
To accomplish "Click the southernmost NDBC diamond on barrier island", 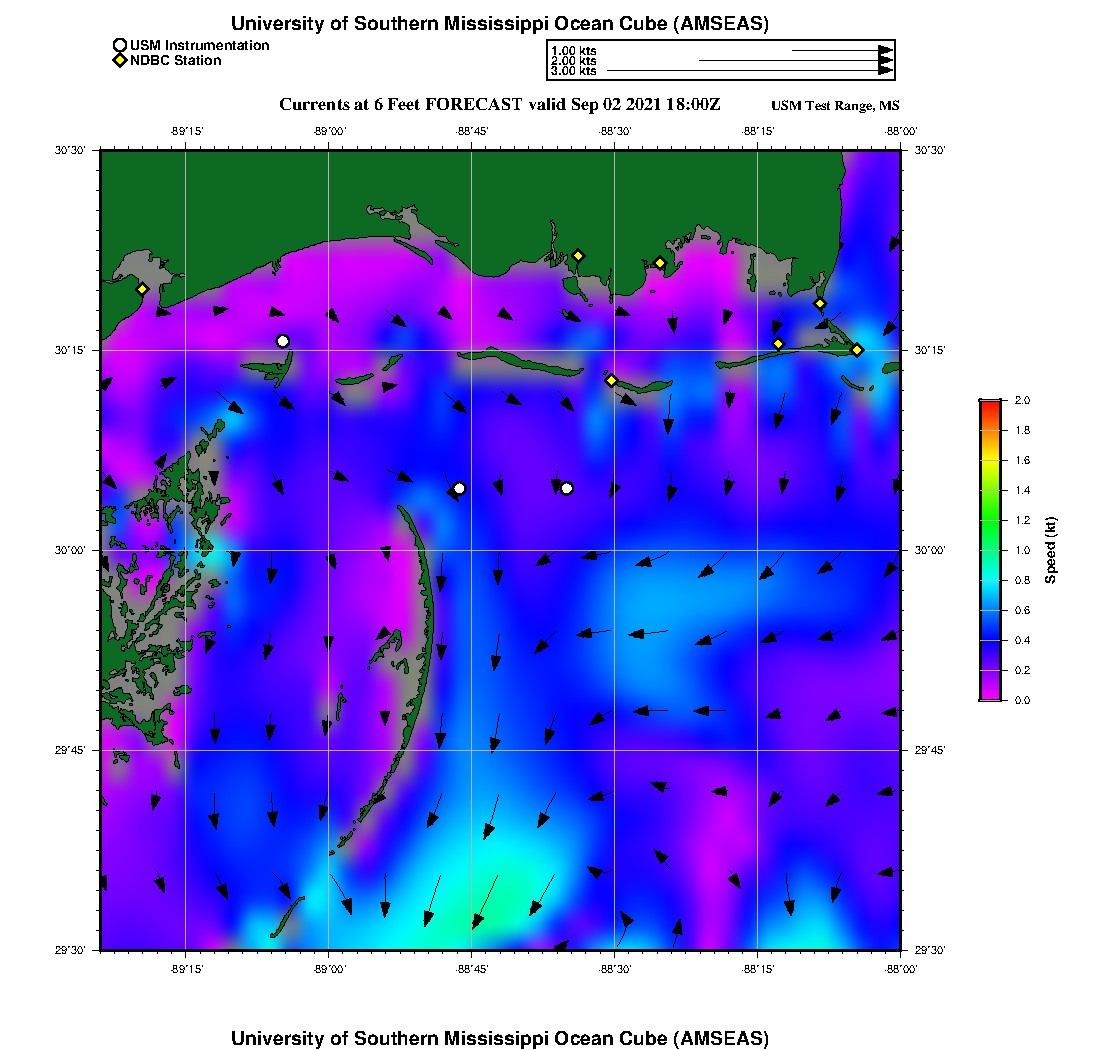I will (x=611, y=380).
